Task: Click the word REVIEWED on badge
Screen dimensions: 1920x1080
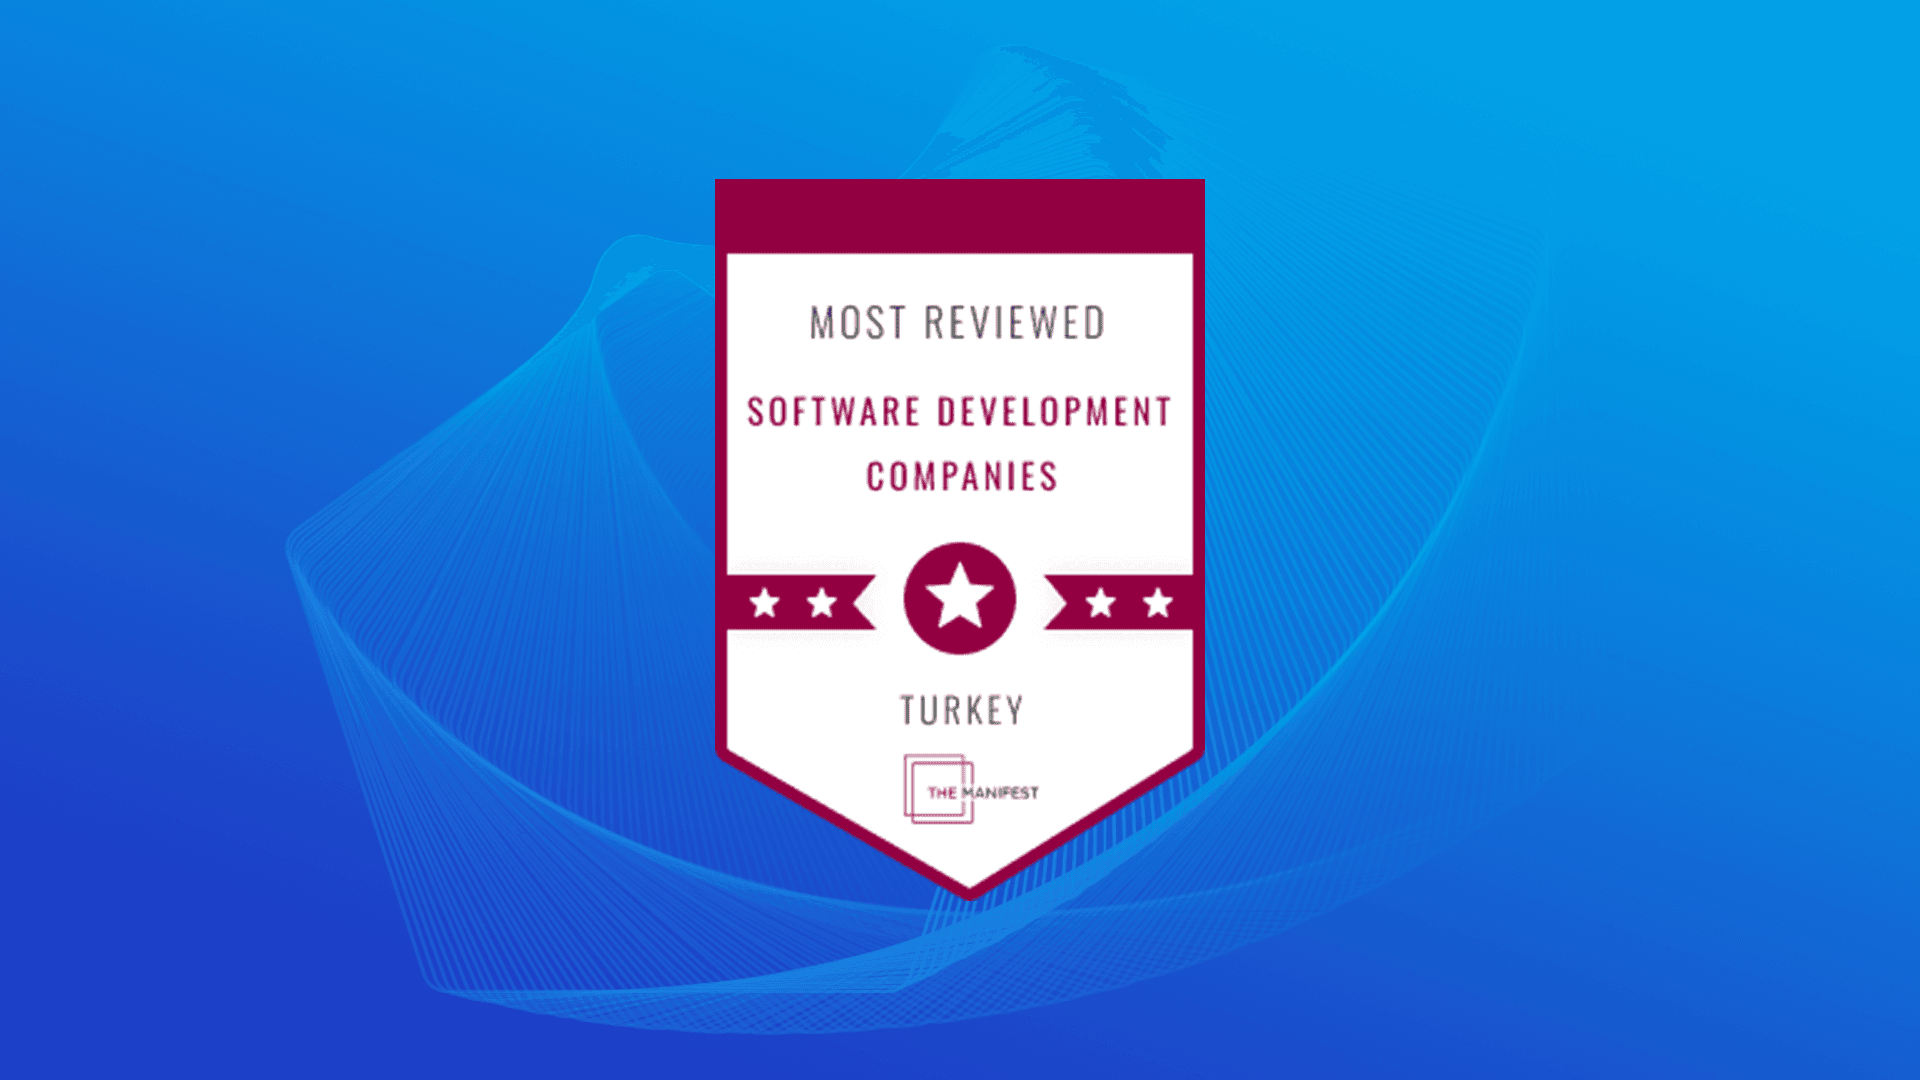Action: (x=1014, y=324)
